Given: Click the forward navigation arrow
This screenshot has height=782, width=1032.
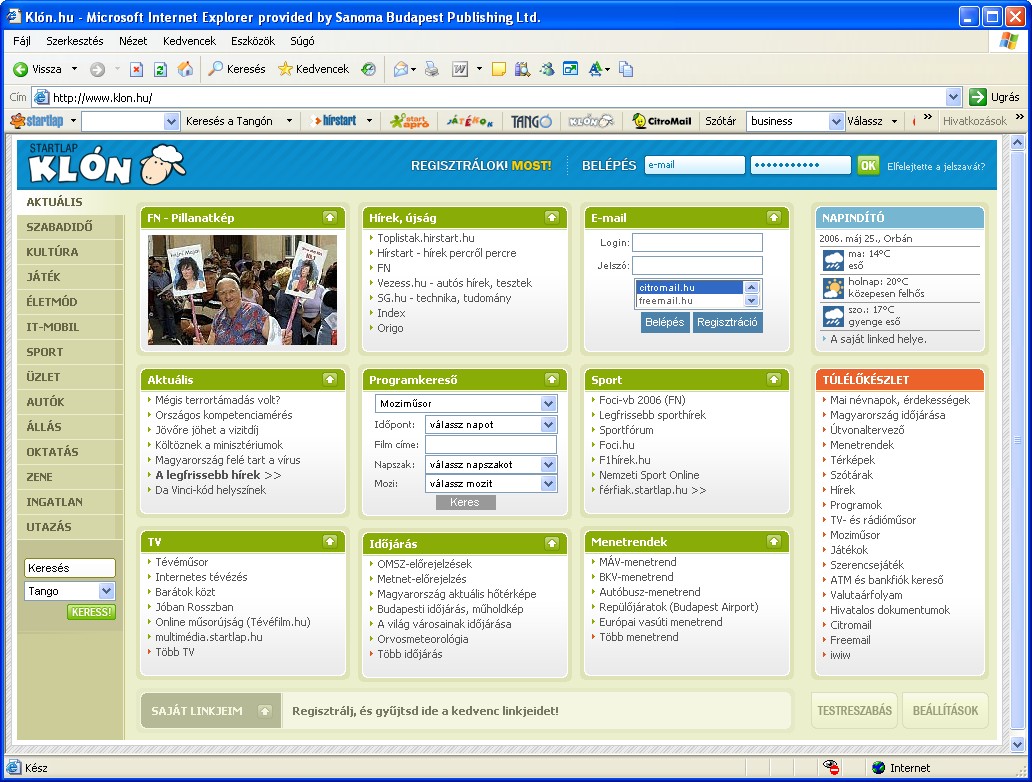Looking at the screenshot, I should coord(97,69).
